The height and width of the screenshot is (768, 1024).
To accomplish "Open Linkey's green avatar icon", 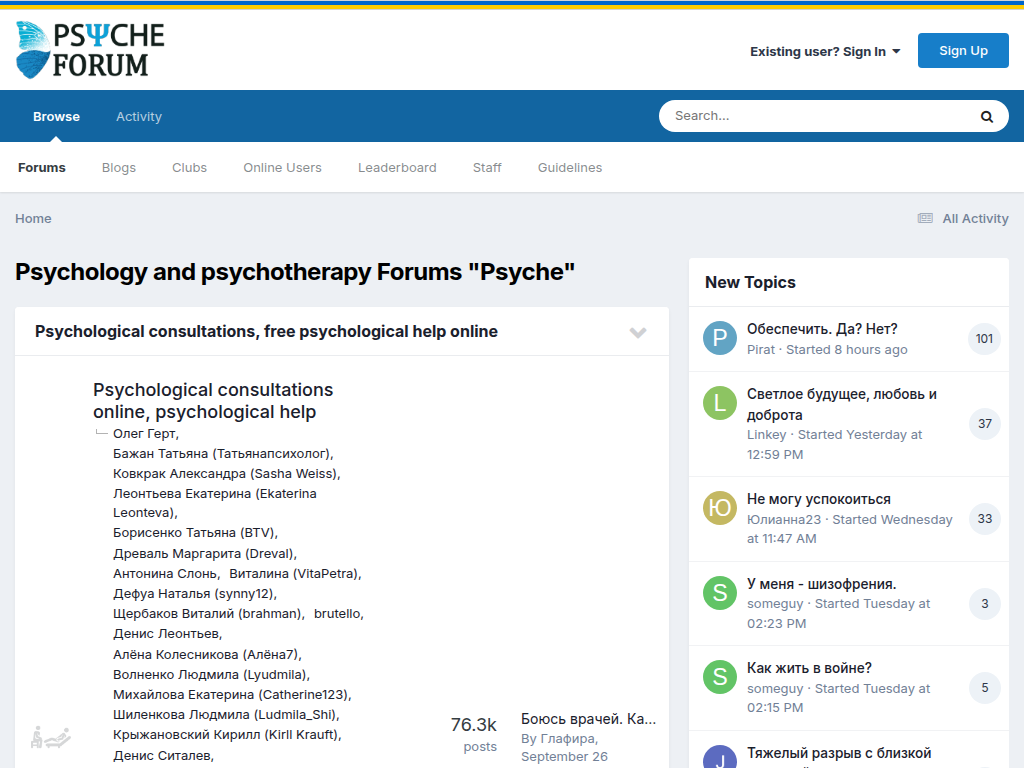I will (x=719, y=403).
